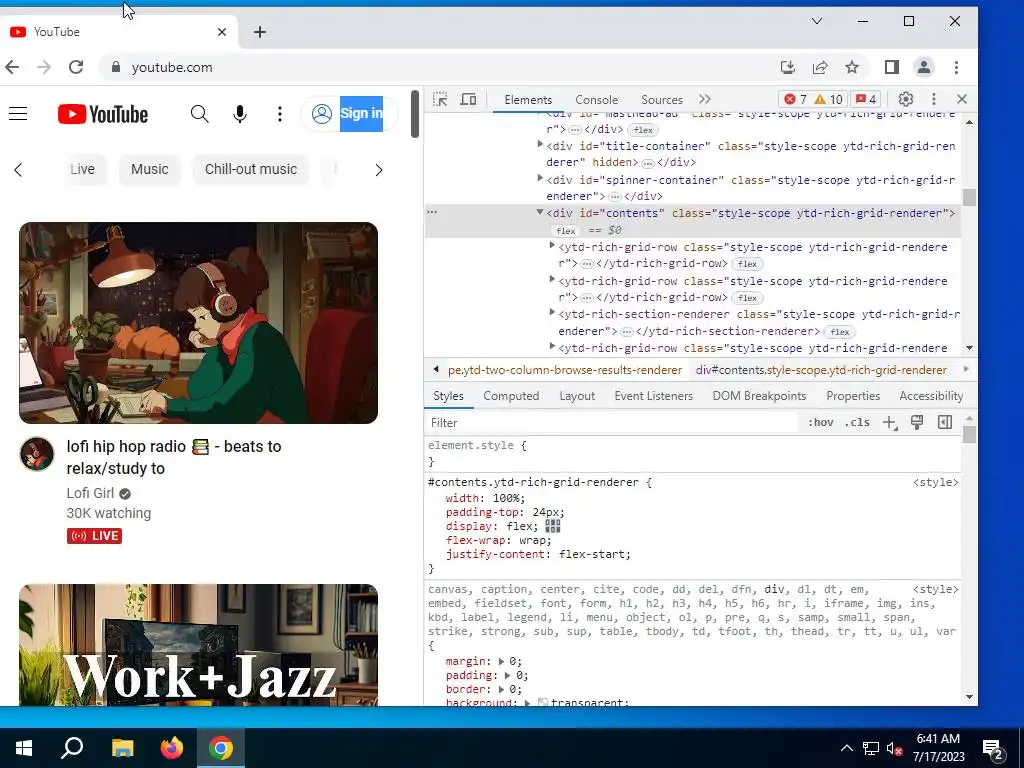Share this page icon
The height and width of the screenshot is (768, 1024).
[820, 67]
